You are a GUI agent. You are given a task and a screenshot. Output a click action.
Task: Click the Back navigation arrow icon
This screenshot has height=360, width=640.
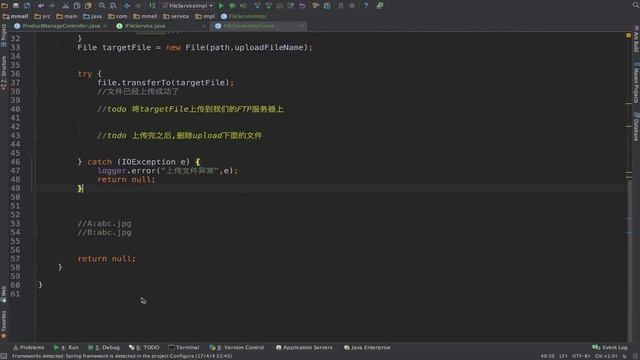(x=127, y=6)
